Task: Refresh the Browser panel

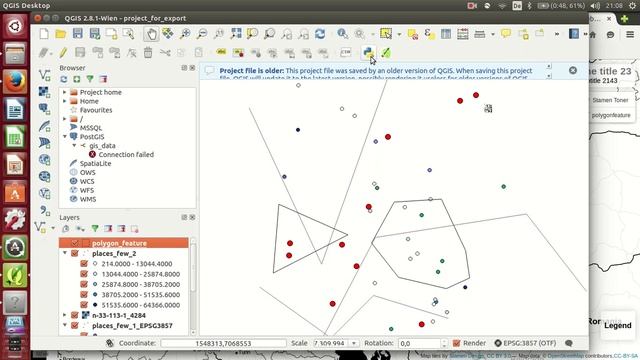Action: click(64, 79)
